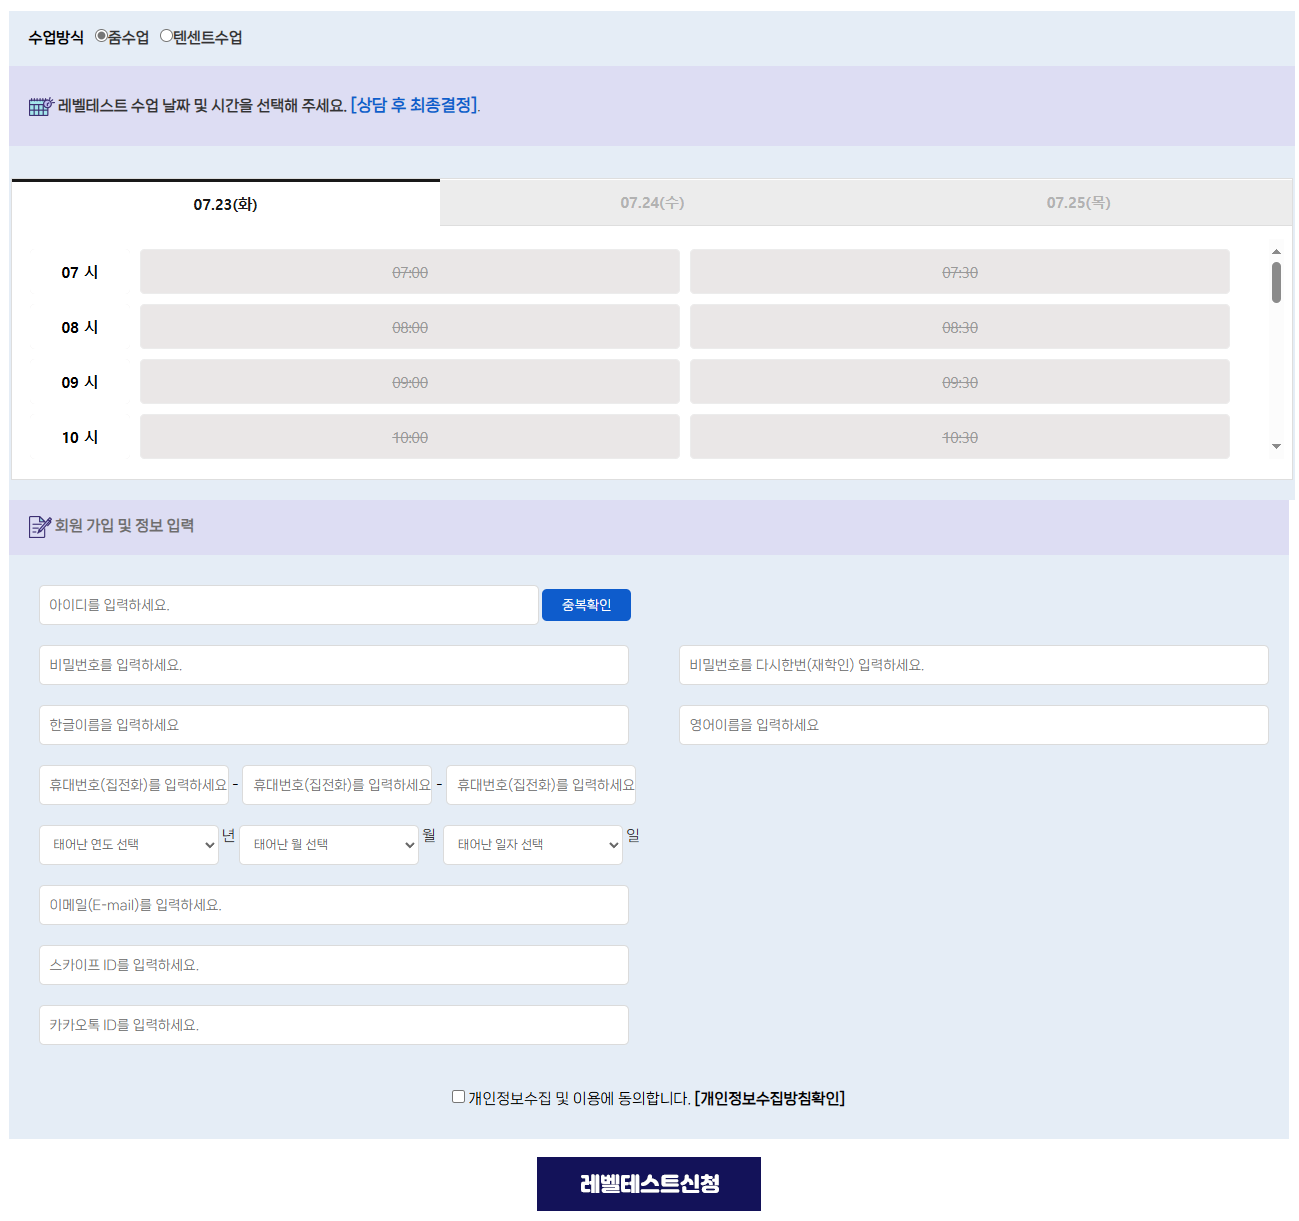Click the time slot list scrollbar thumb
The height and width of the screenshot is (1221, 1299).
click(x=1276, y=282)
